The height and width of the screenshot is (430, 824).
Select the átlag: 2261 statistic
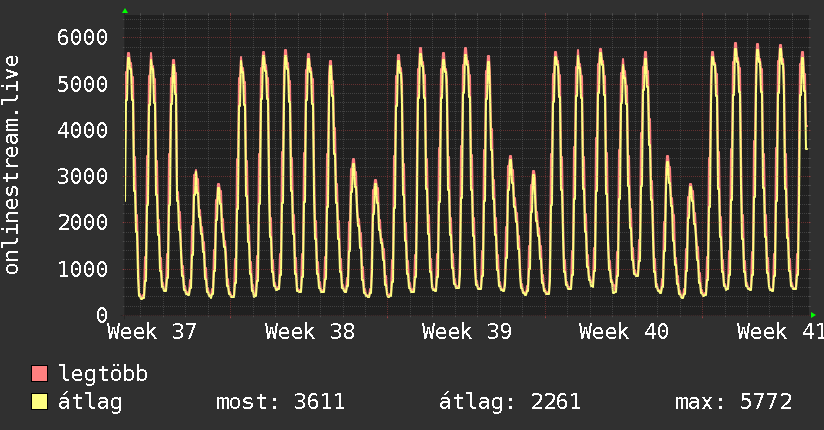[x=510, y=402]
